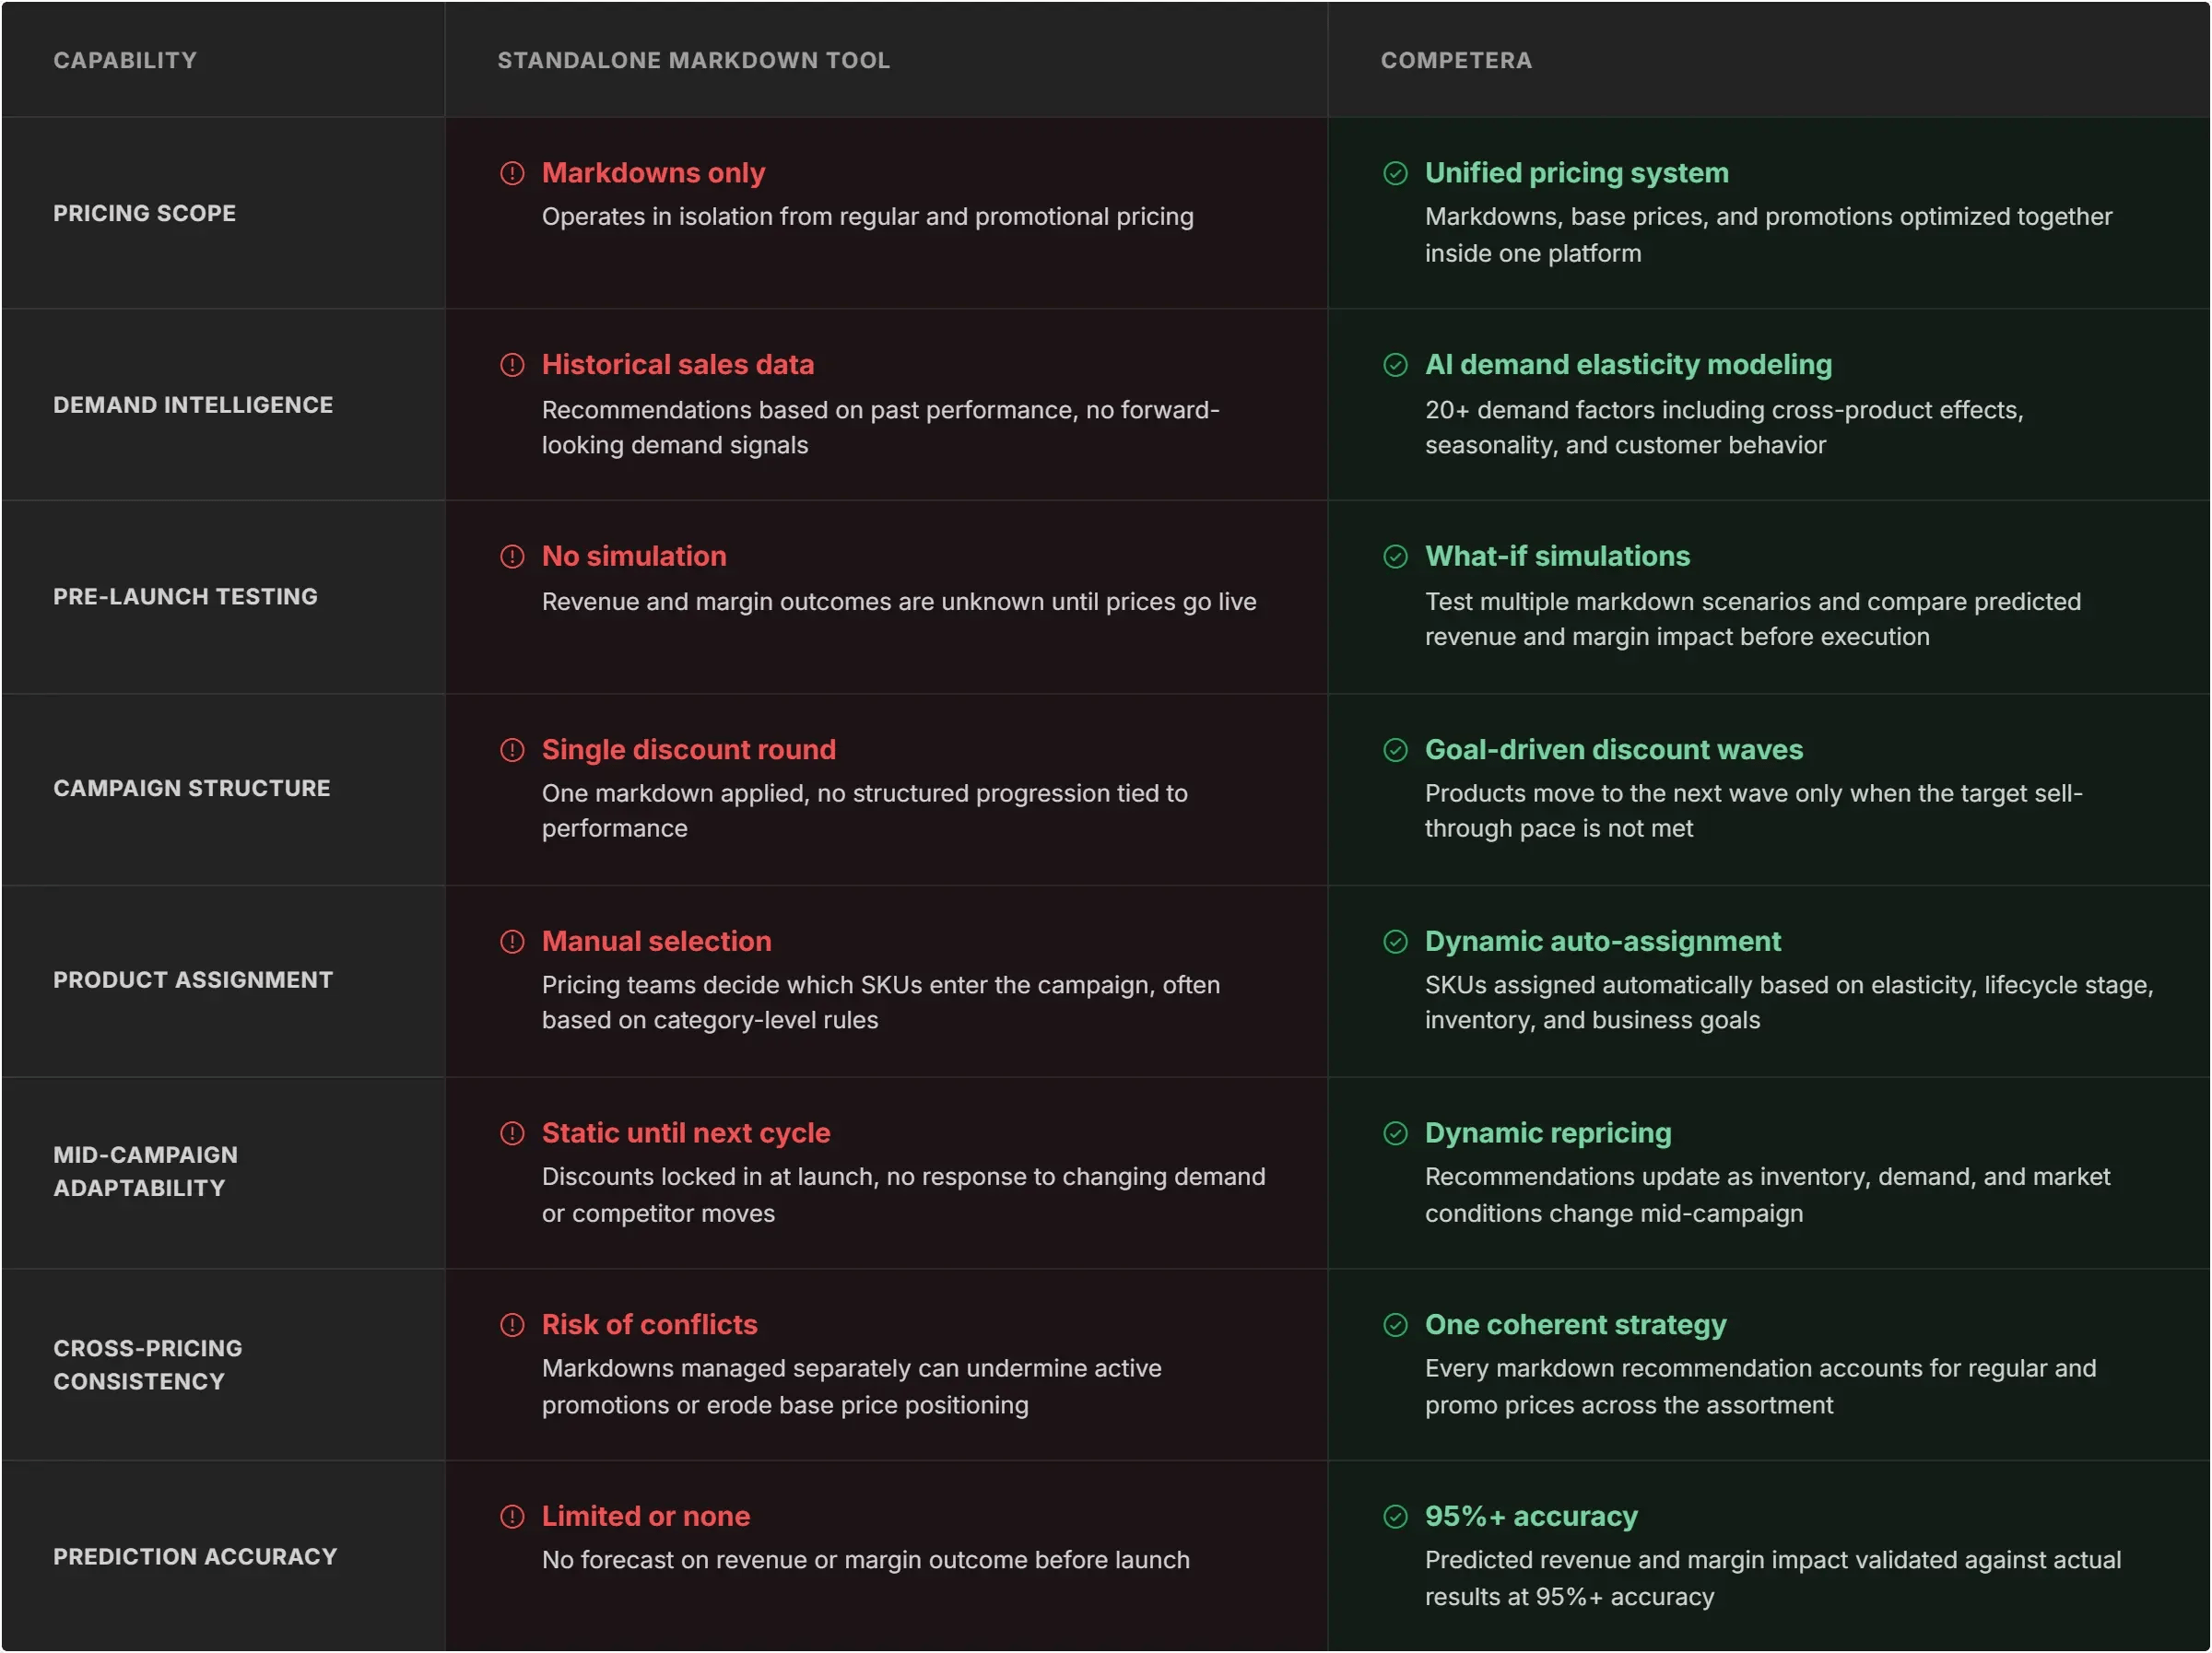Click text starting 'Recommendations based on past performance'
This screenshot has width=2212, height=1653.
881,427
